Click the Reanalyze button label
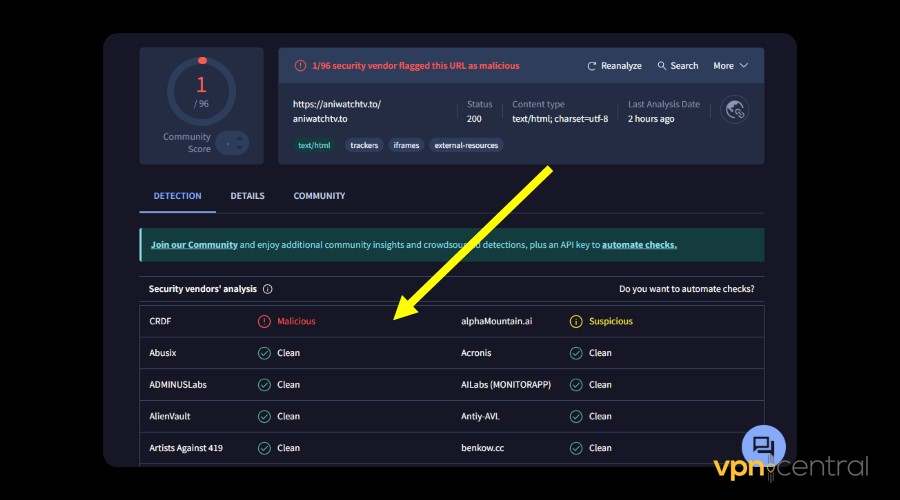The width and height of the screenshot is (900, 500). 621,66
